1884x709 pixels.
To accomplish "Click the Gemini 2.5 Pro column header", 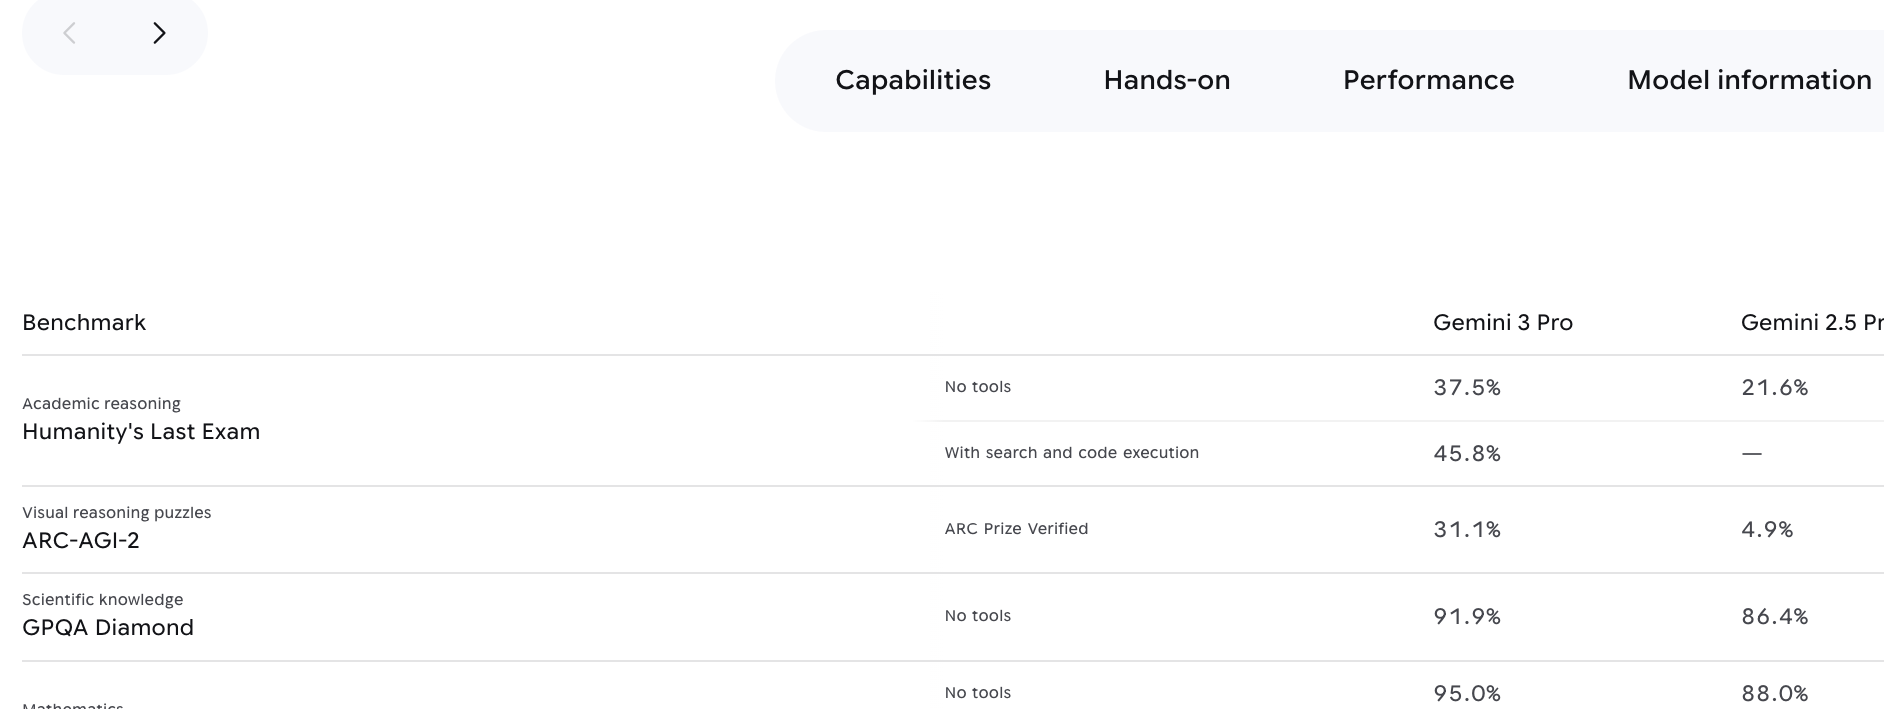I will [1811, 322].
